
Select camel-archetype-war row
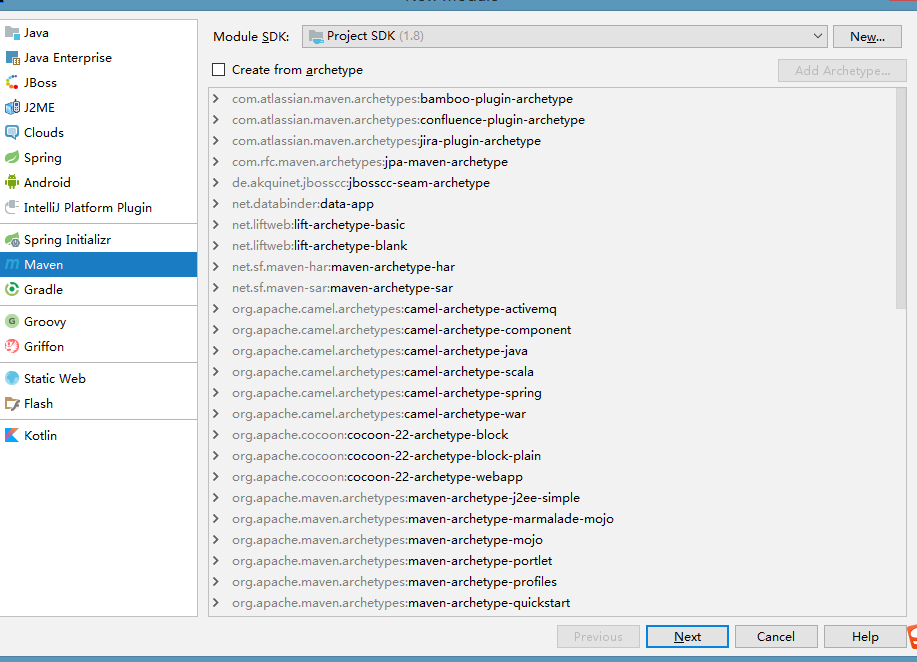coord(551,414)
